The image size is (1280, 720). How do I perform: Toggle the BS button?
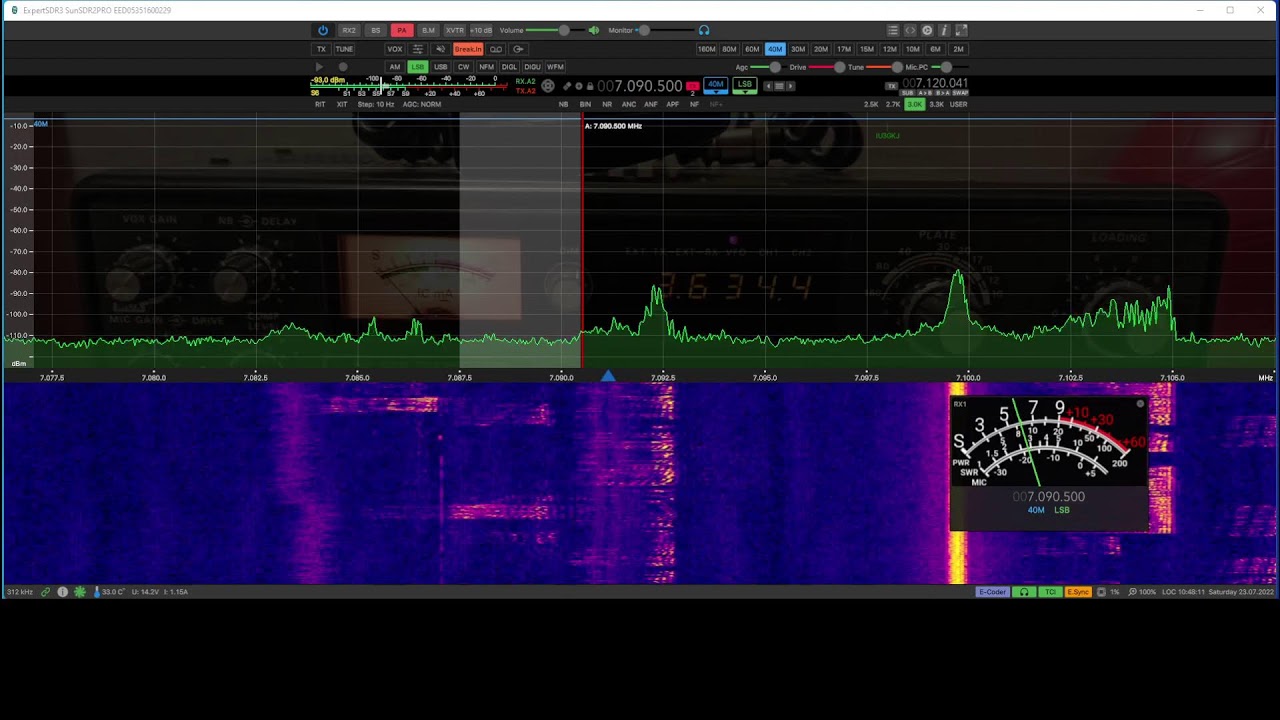point(376,30)
